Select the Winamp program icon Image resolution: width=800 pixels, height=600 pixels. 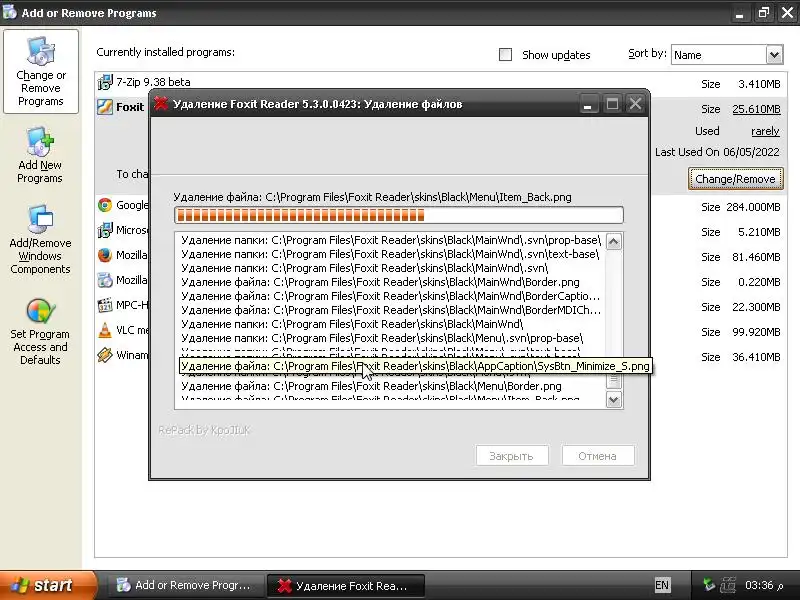tap(105, 355)
